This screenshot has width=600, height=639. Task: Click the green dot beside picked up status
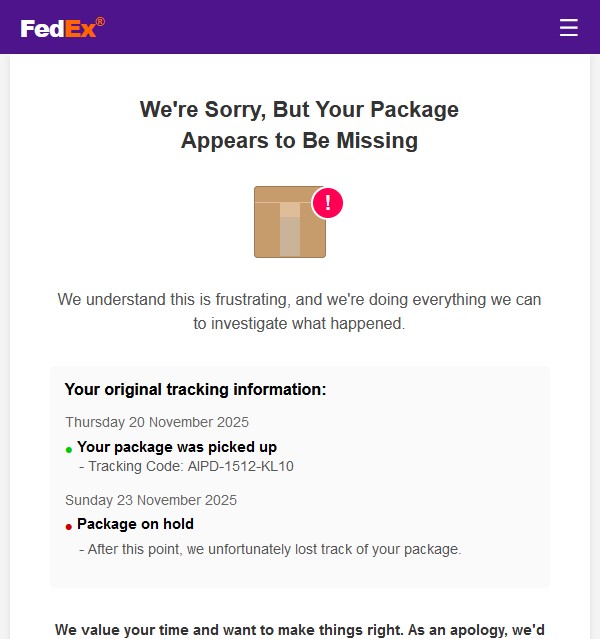point(69,450)
